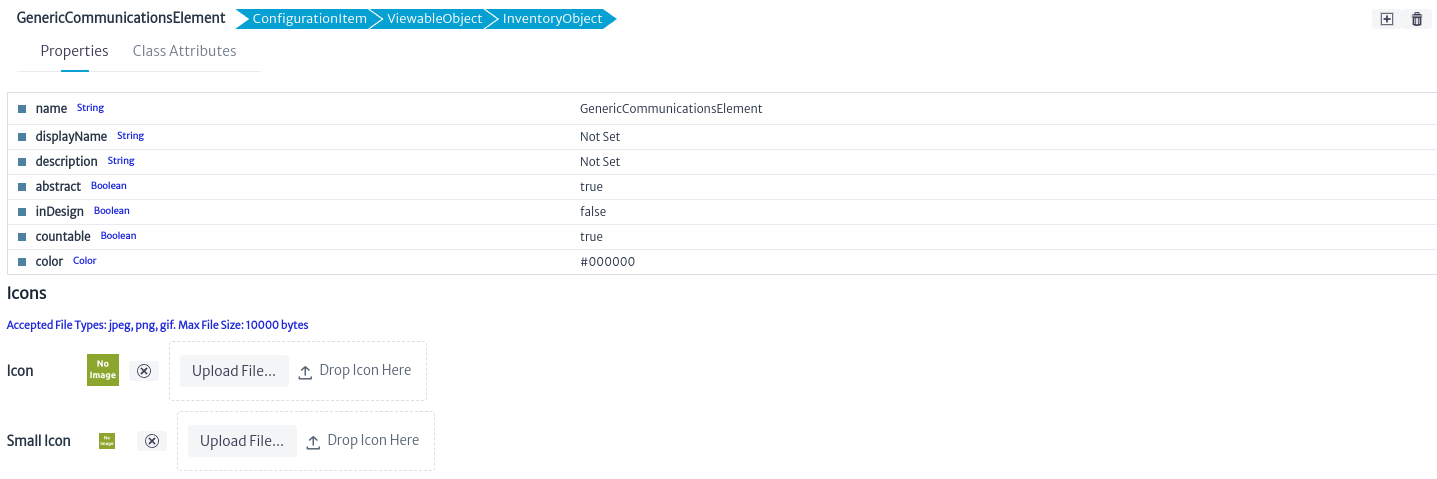Clear the Icon image with the X
Viewport: 1437px width, 479px height.
tap(144, 371)
